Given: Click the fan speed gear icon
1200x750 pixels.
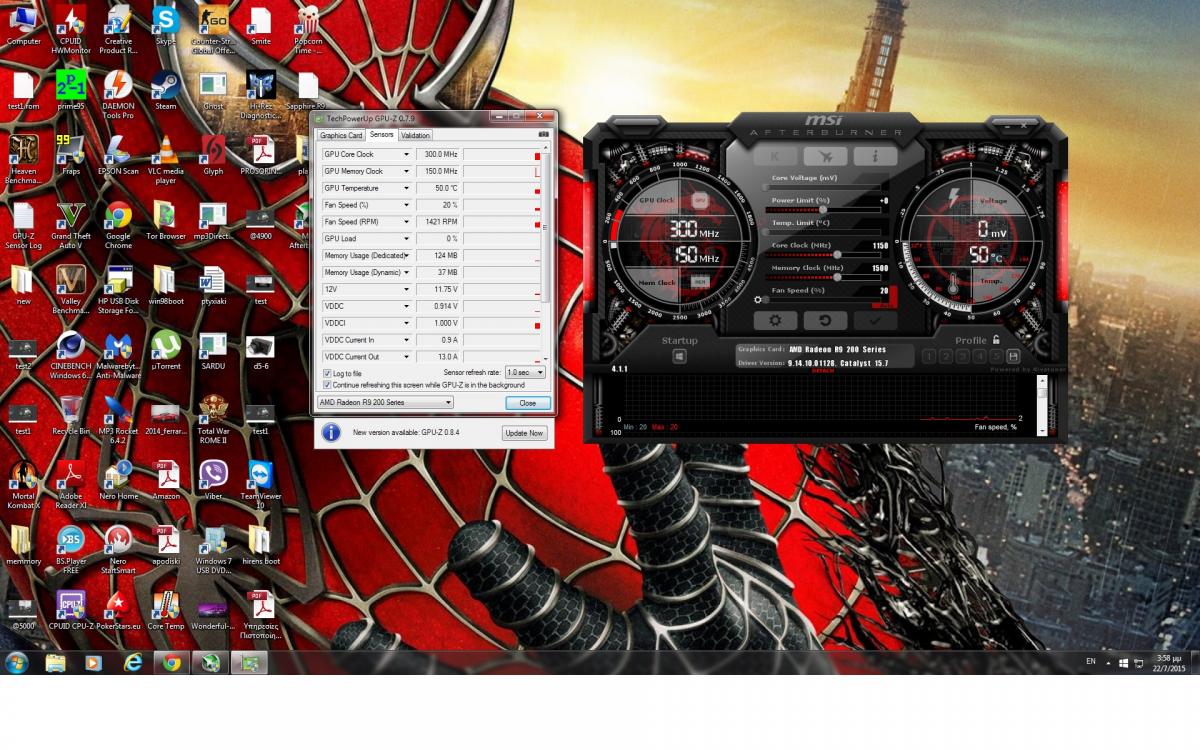Looking at the screenshot, I should [x=759, y=299].
